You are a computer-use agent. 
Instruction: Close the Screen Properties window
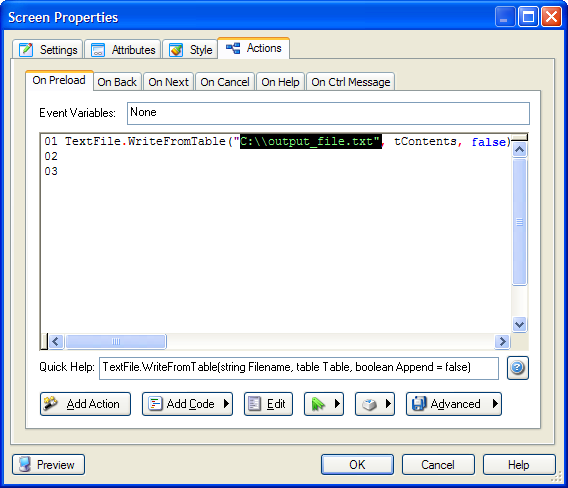coord(551,17)
